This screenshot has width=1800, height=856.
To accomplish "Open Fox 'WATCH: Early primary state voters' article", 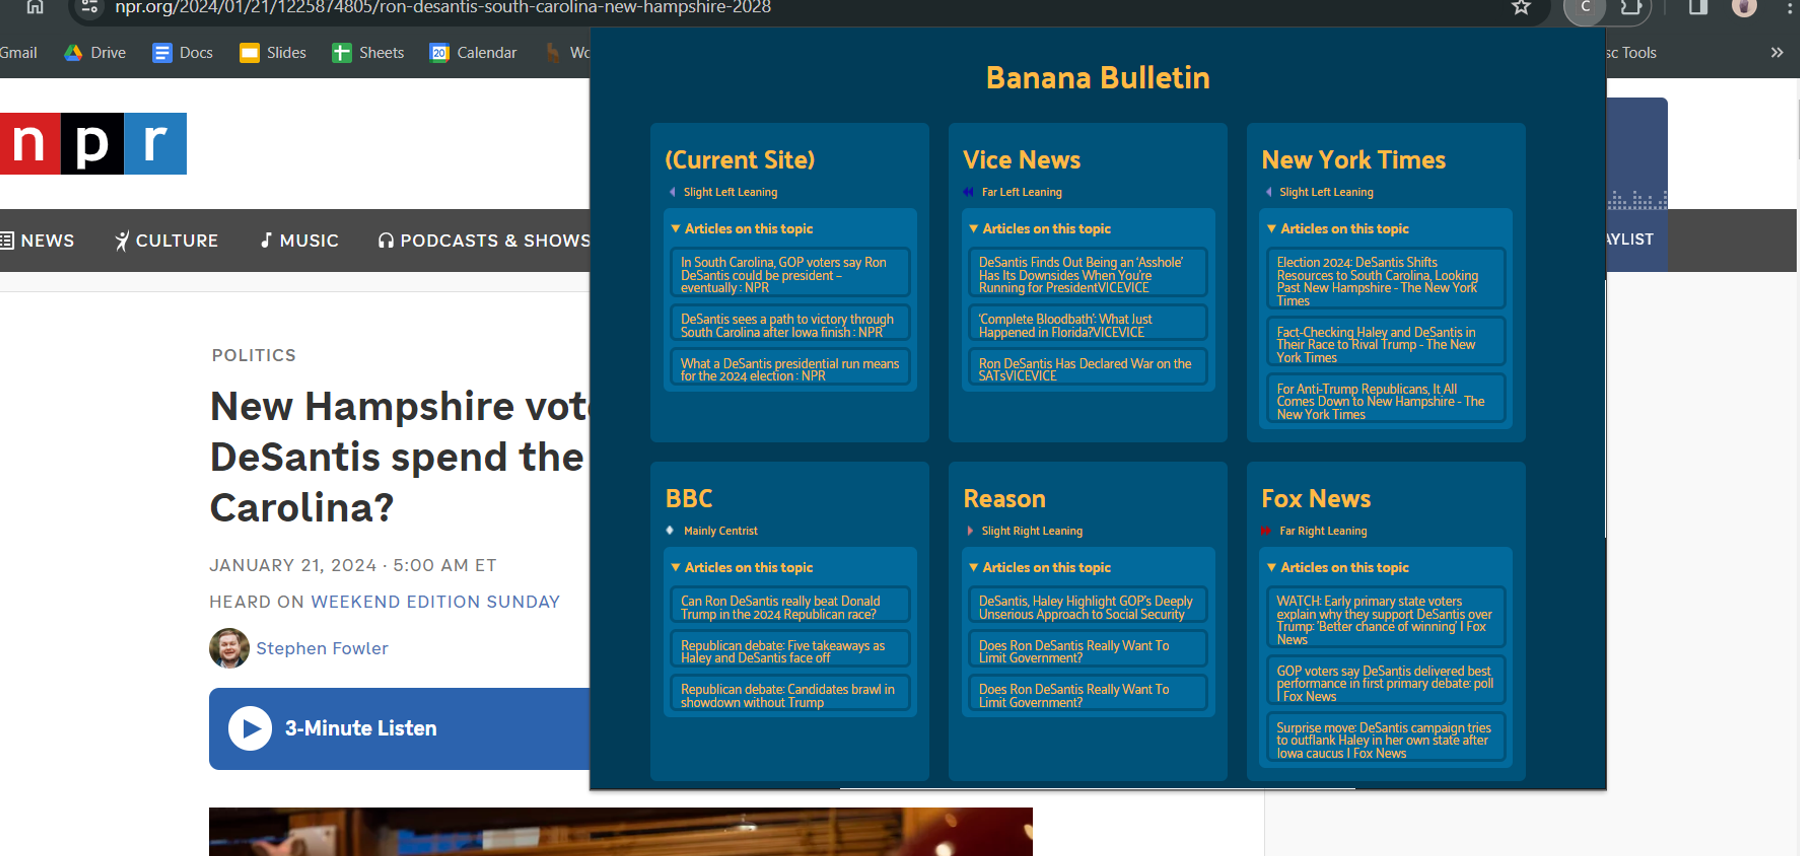I will [1386, 619].
